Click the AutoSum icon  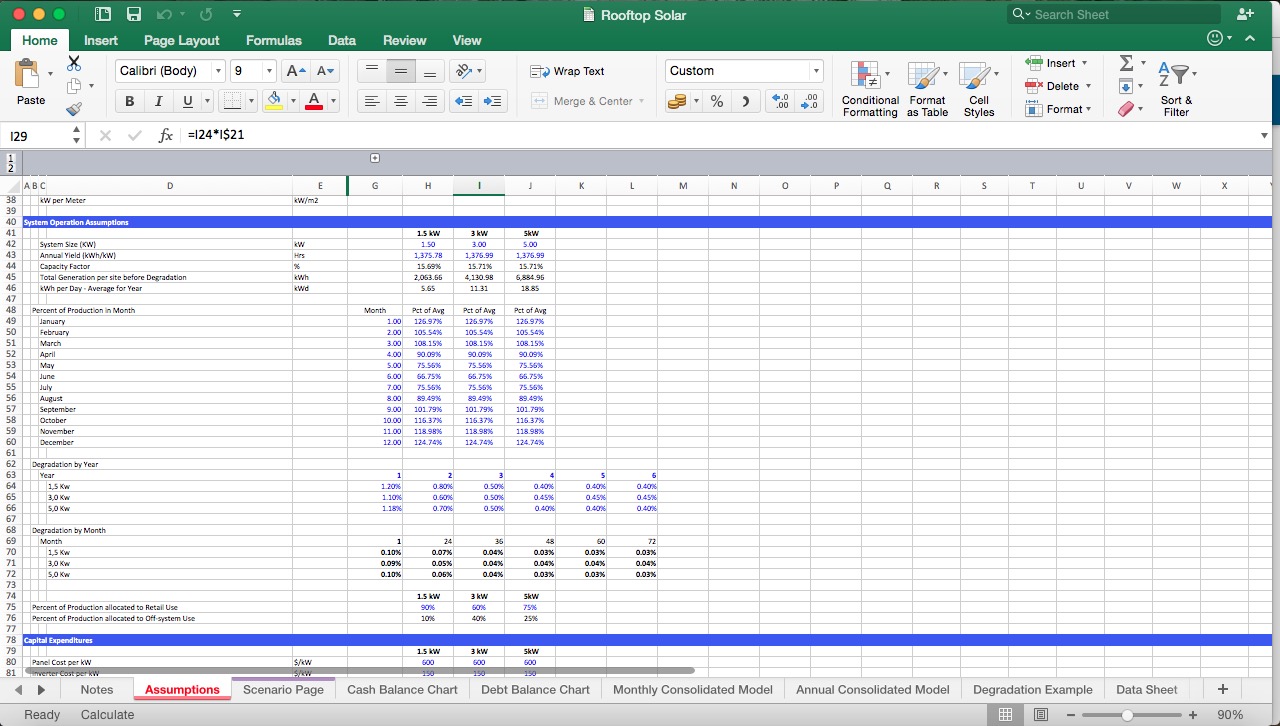1126,63
